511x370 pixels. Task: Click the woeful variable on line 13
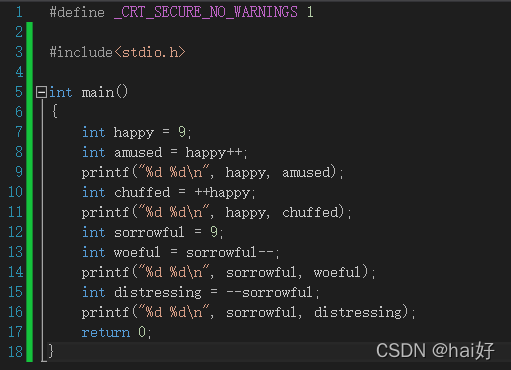point(137,252)
